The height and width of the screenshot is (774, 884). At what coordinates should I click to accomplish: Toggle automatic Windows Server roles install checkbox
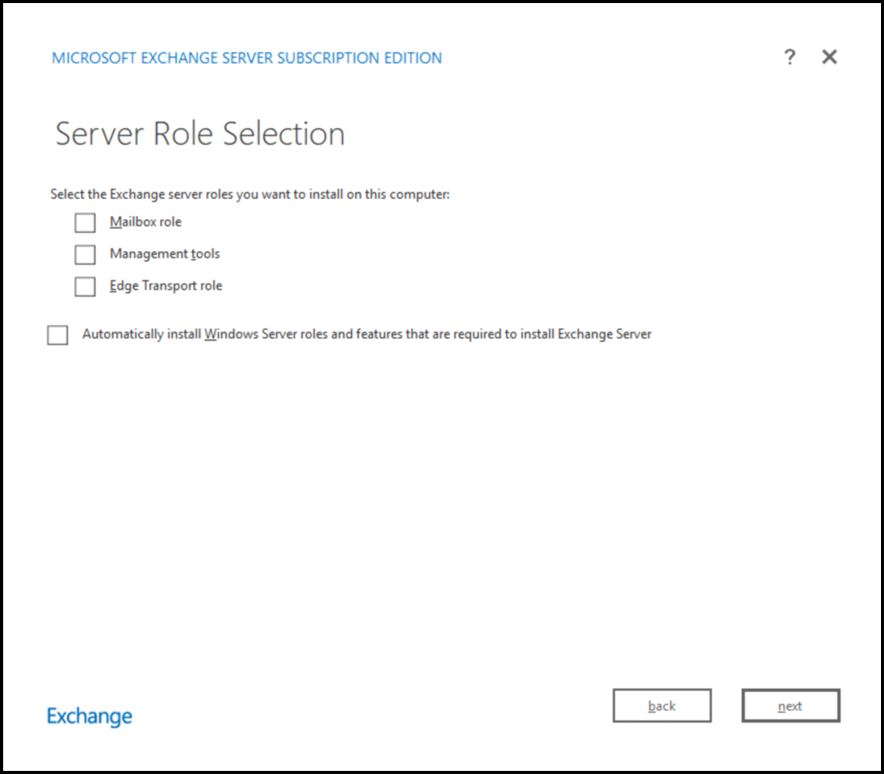[x=58, y=335]
